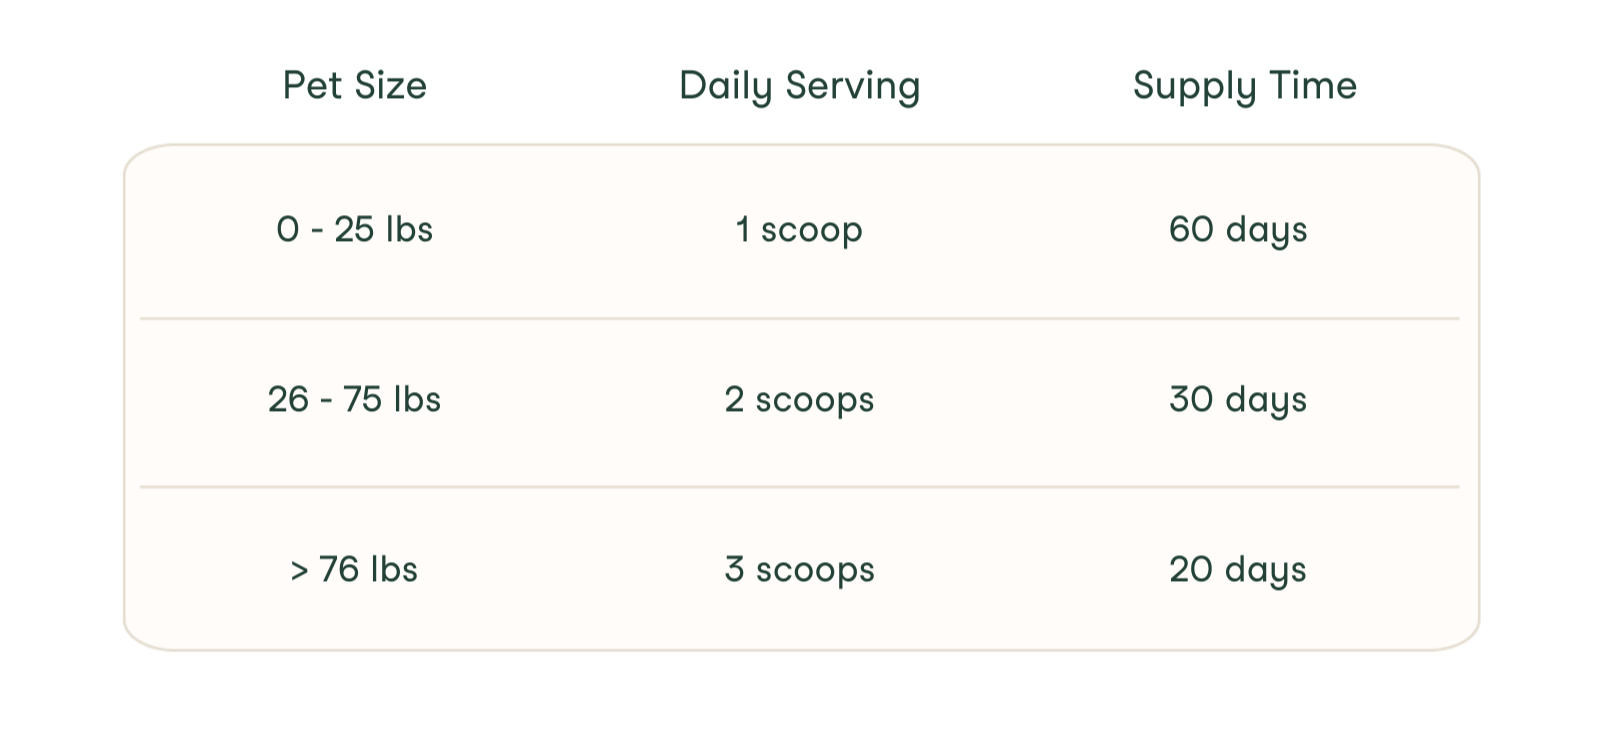The height and width of the screenshot is (743, 1600).
Task: Click the ">" symbol before 76 lbs
Action: pyautogui.click(x=299, y=571)
